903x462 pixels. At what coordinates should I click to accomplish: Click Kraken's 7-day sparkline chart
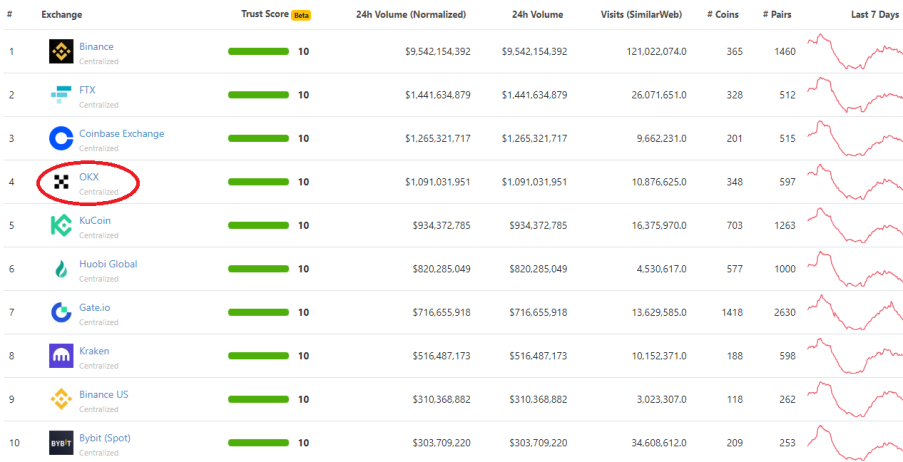[x=855, y=355]
